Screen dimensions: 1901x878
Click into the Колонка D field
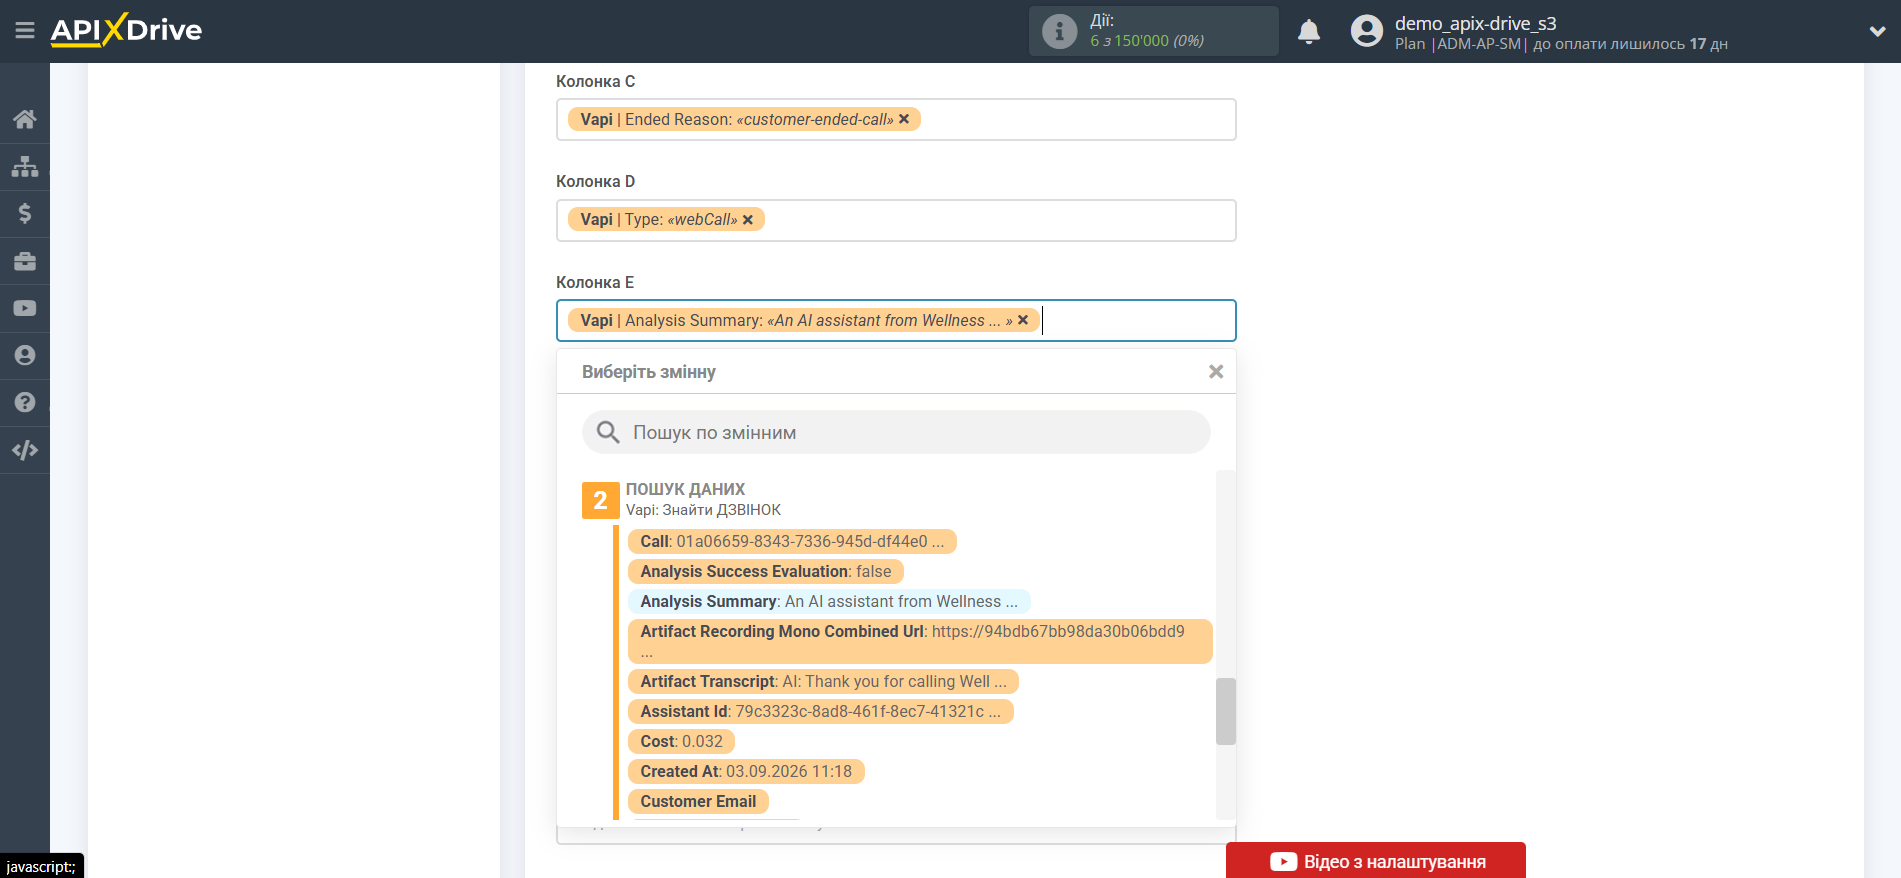pos(896,220)
